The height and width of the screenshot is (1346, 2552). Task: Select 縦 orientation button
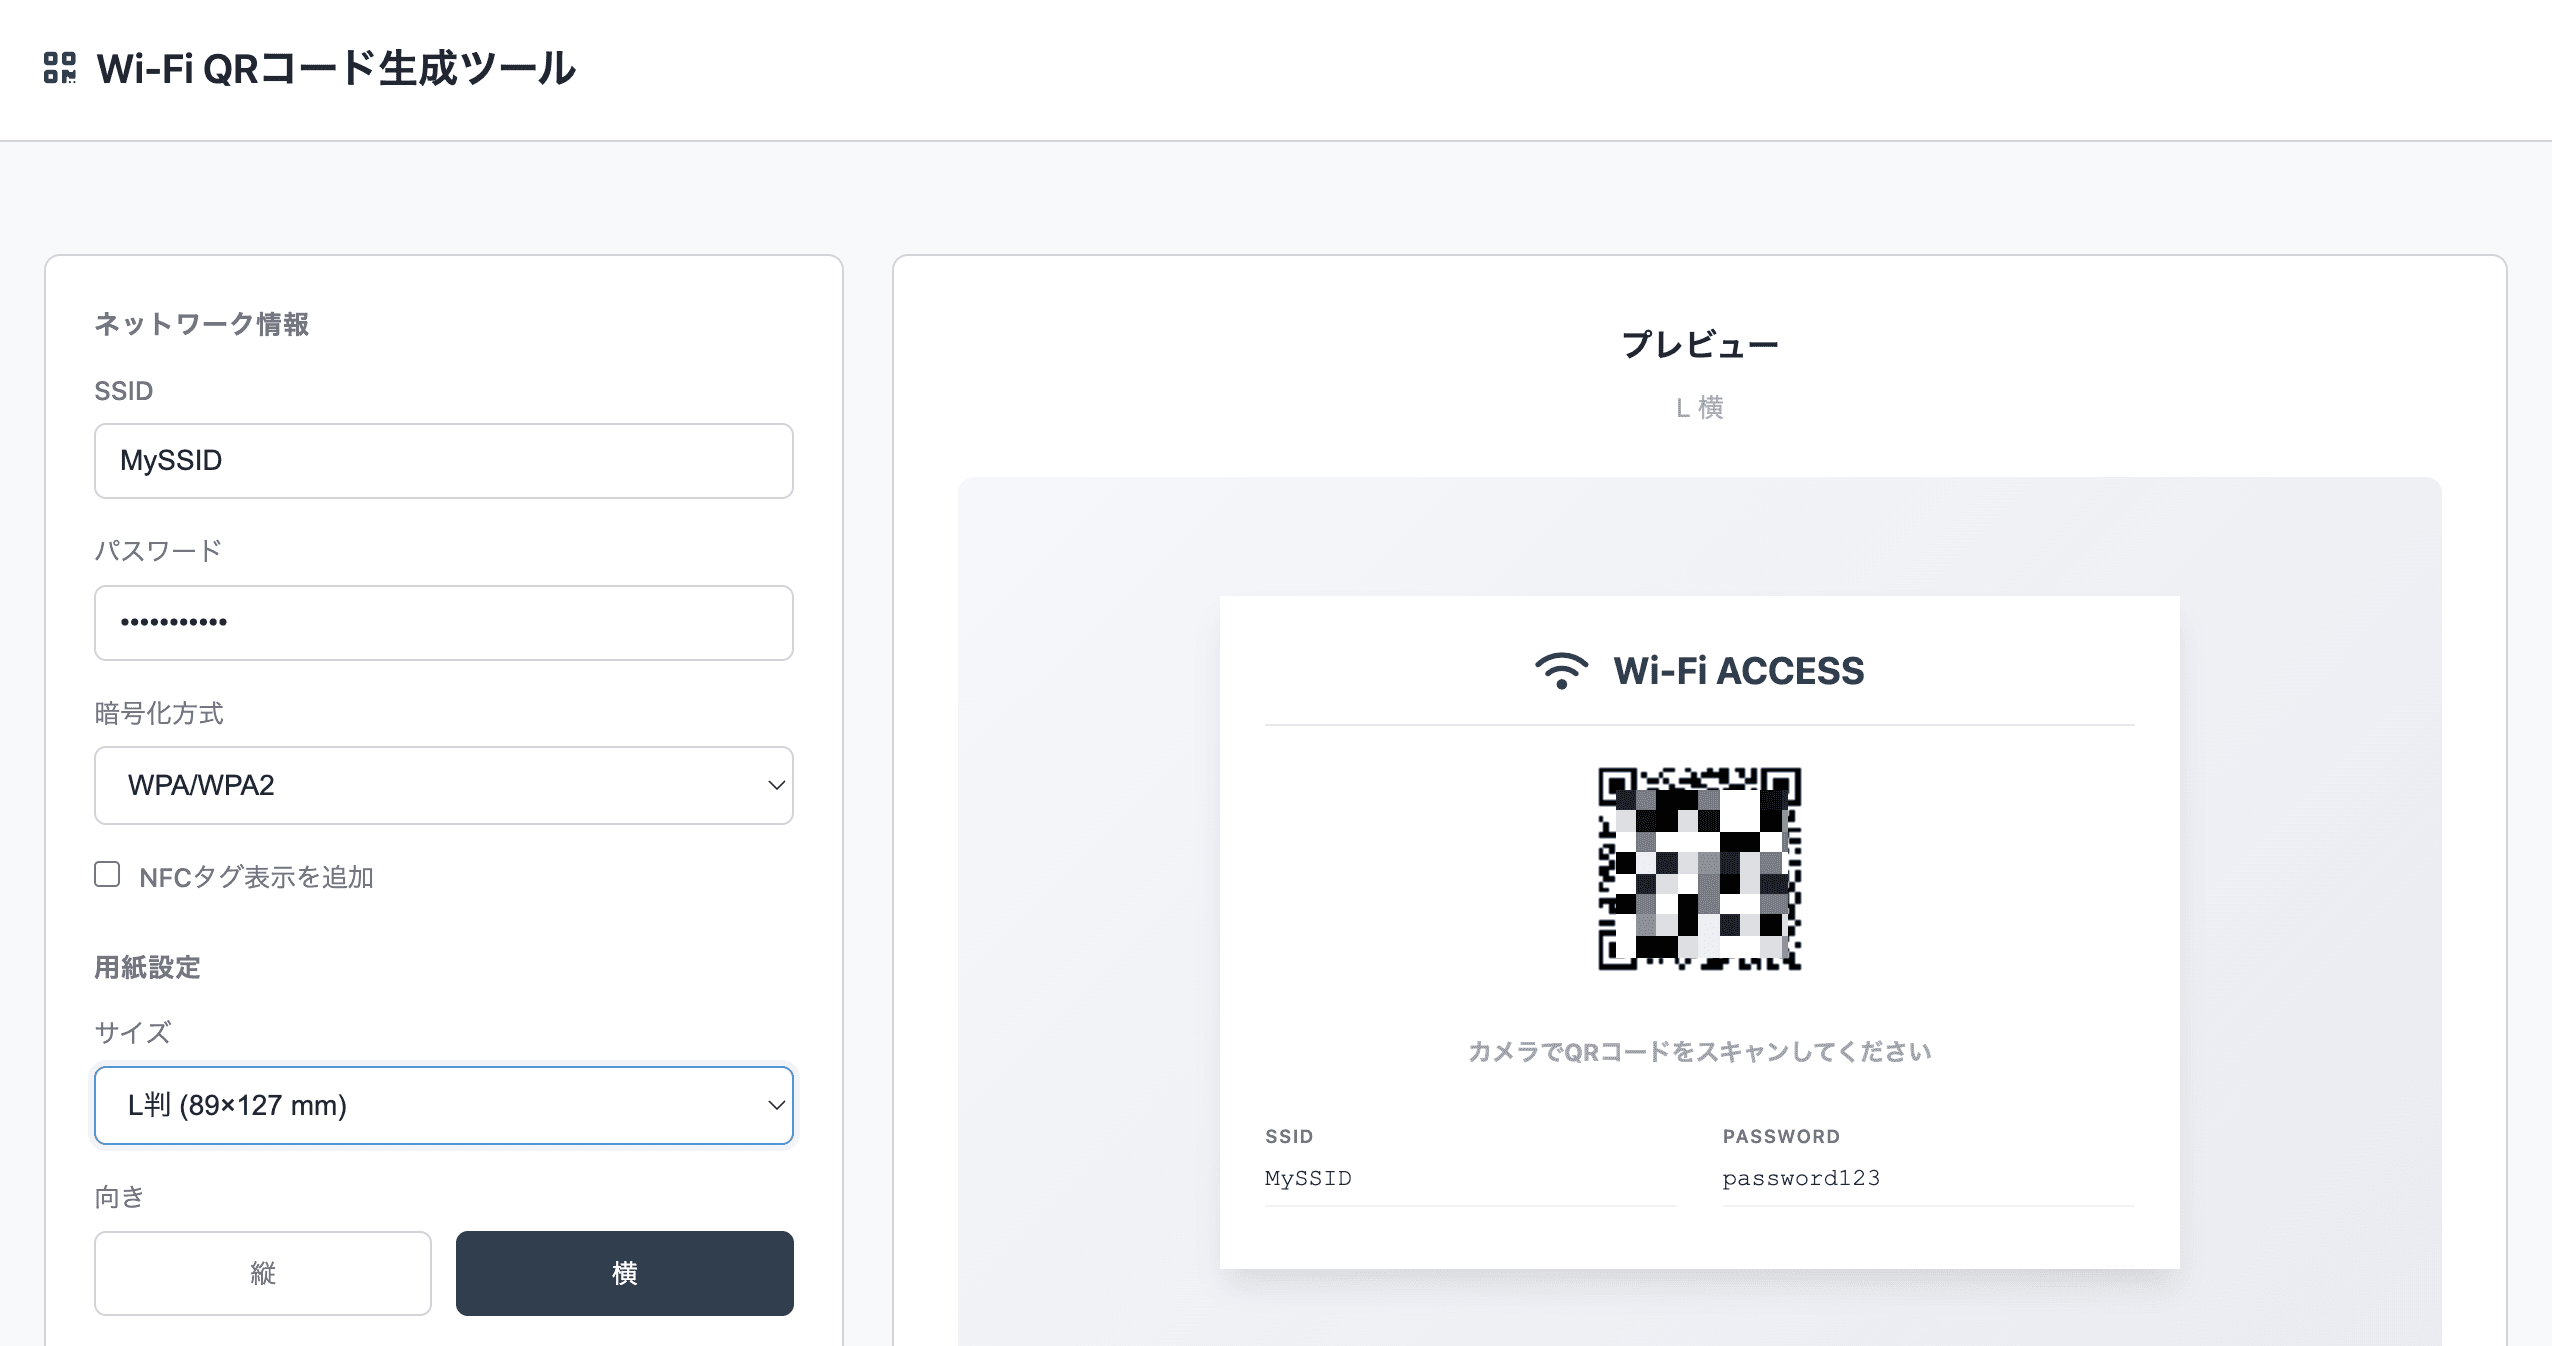[263, 1272]
